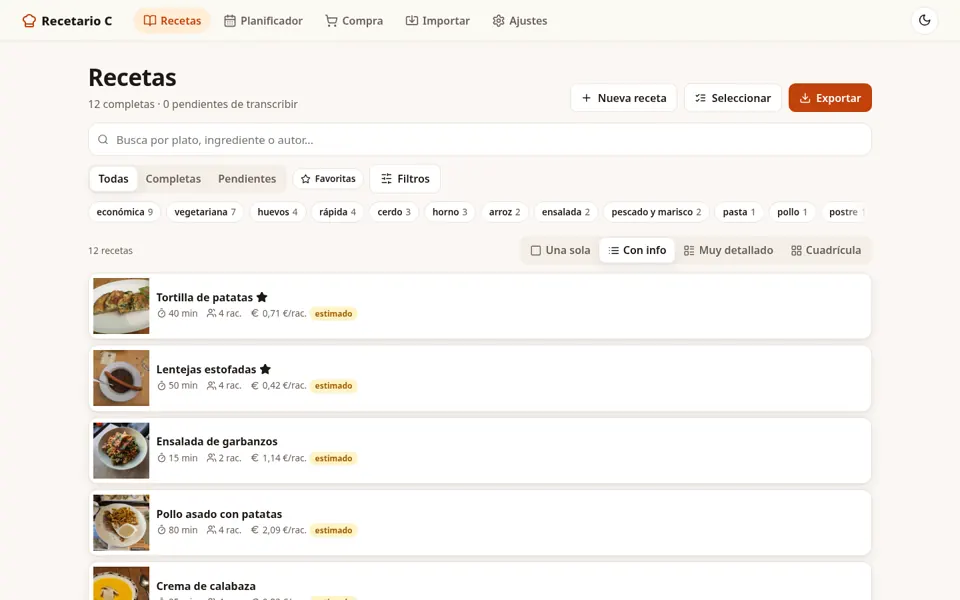The width and height of the screenshot is (960, 600).
Task: Click '12 completas · 0 pendientes de transcribir'
Action: pos(193,104)
